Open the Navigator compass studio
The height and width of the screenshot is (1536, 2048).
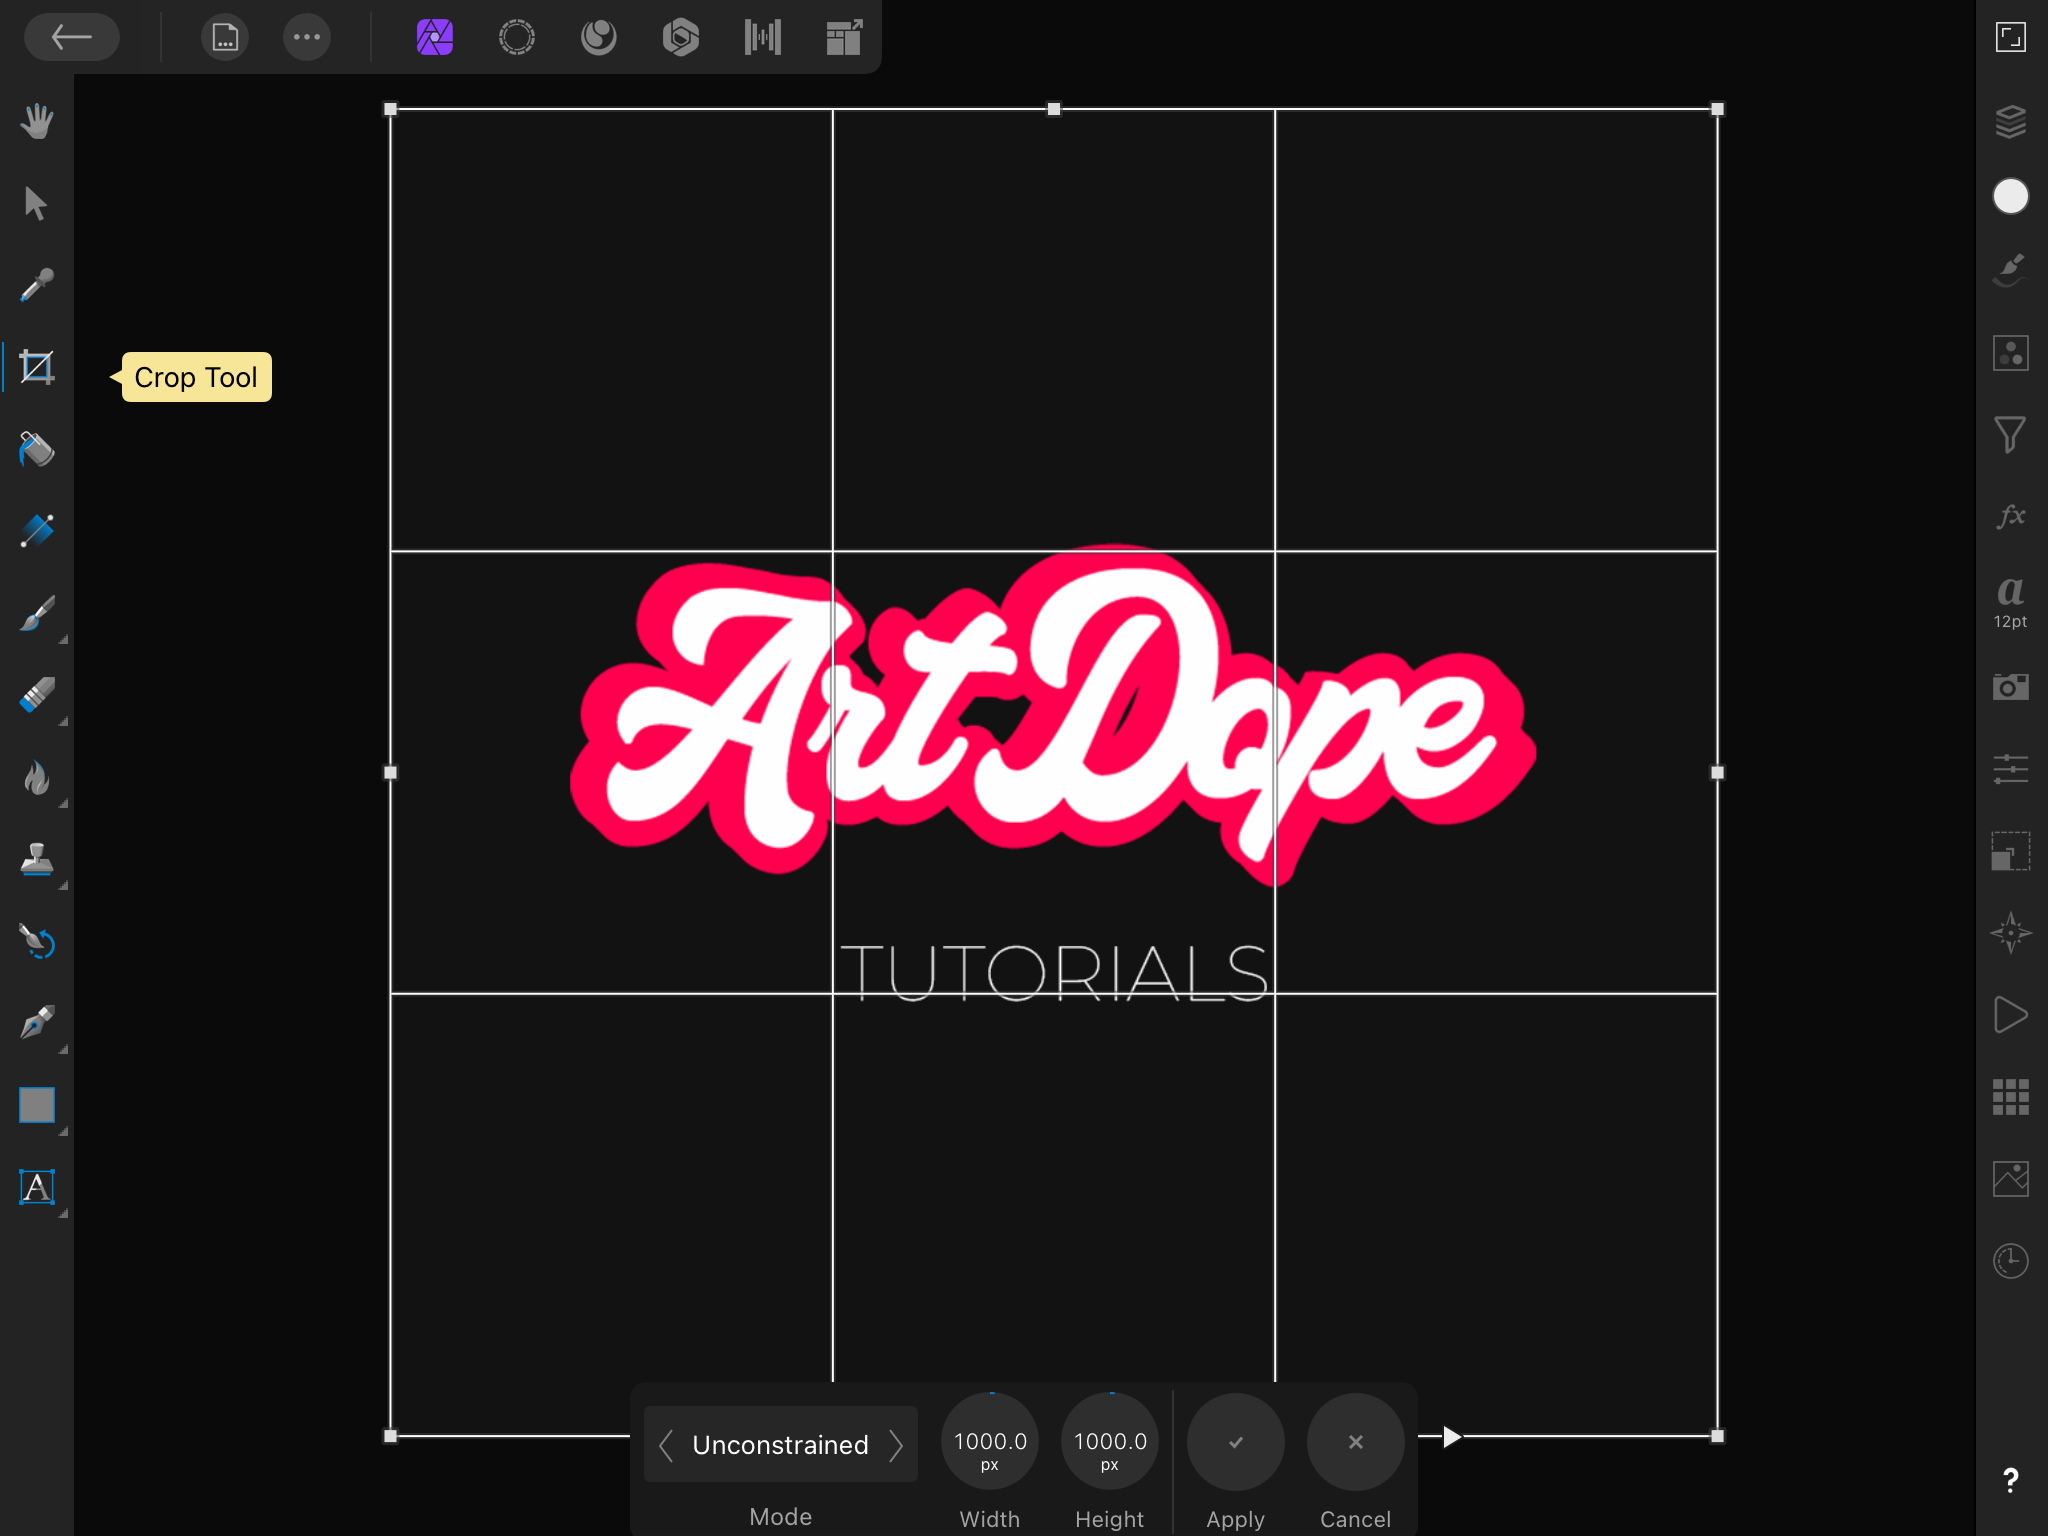tap(2011, 933)
